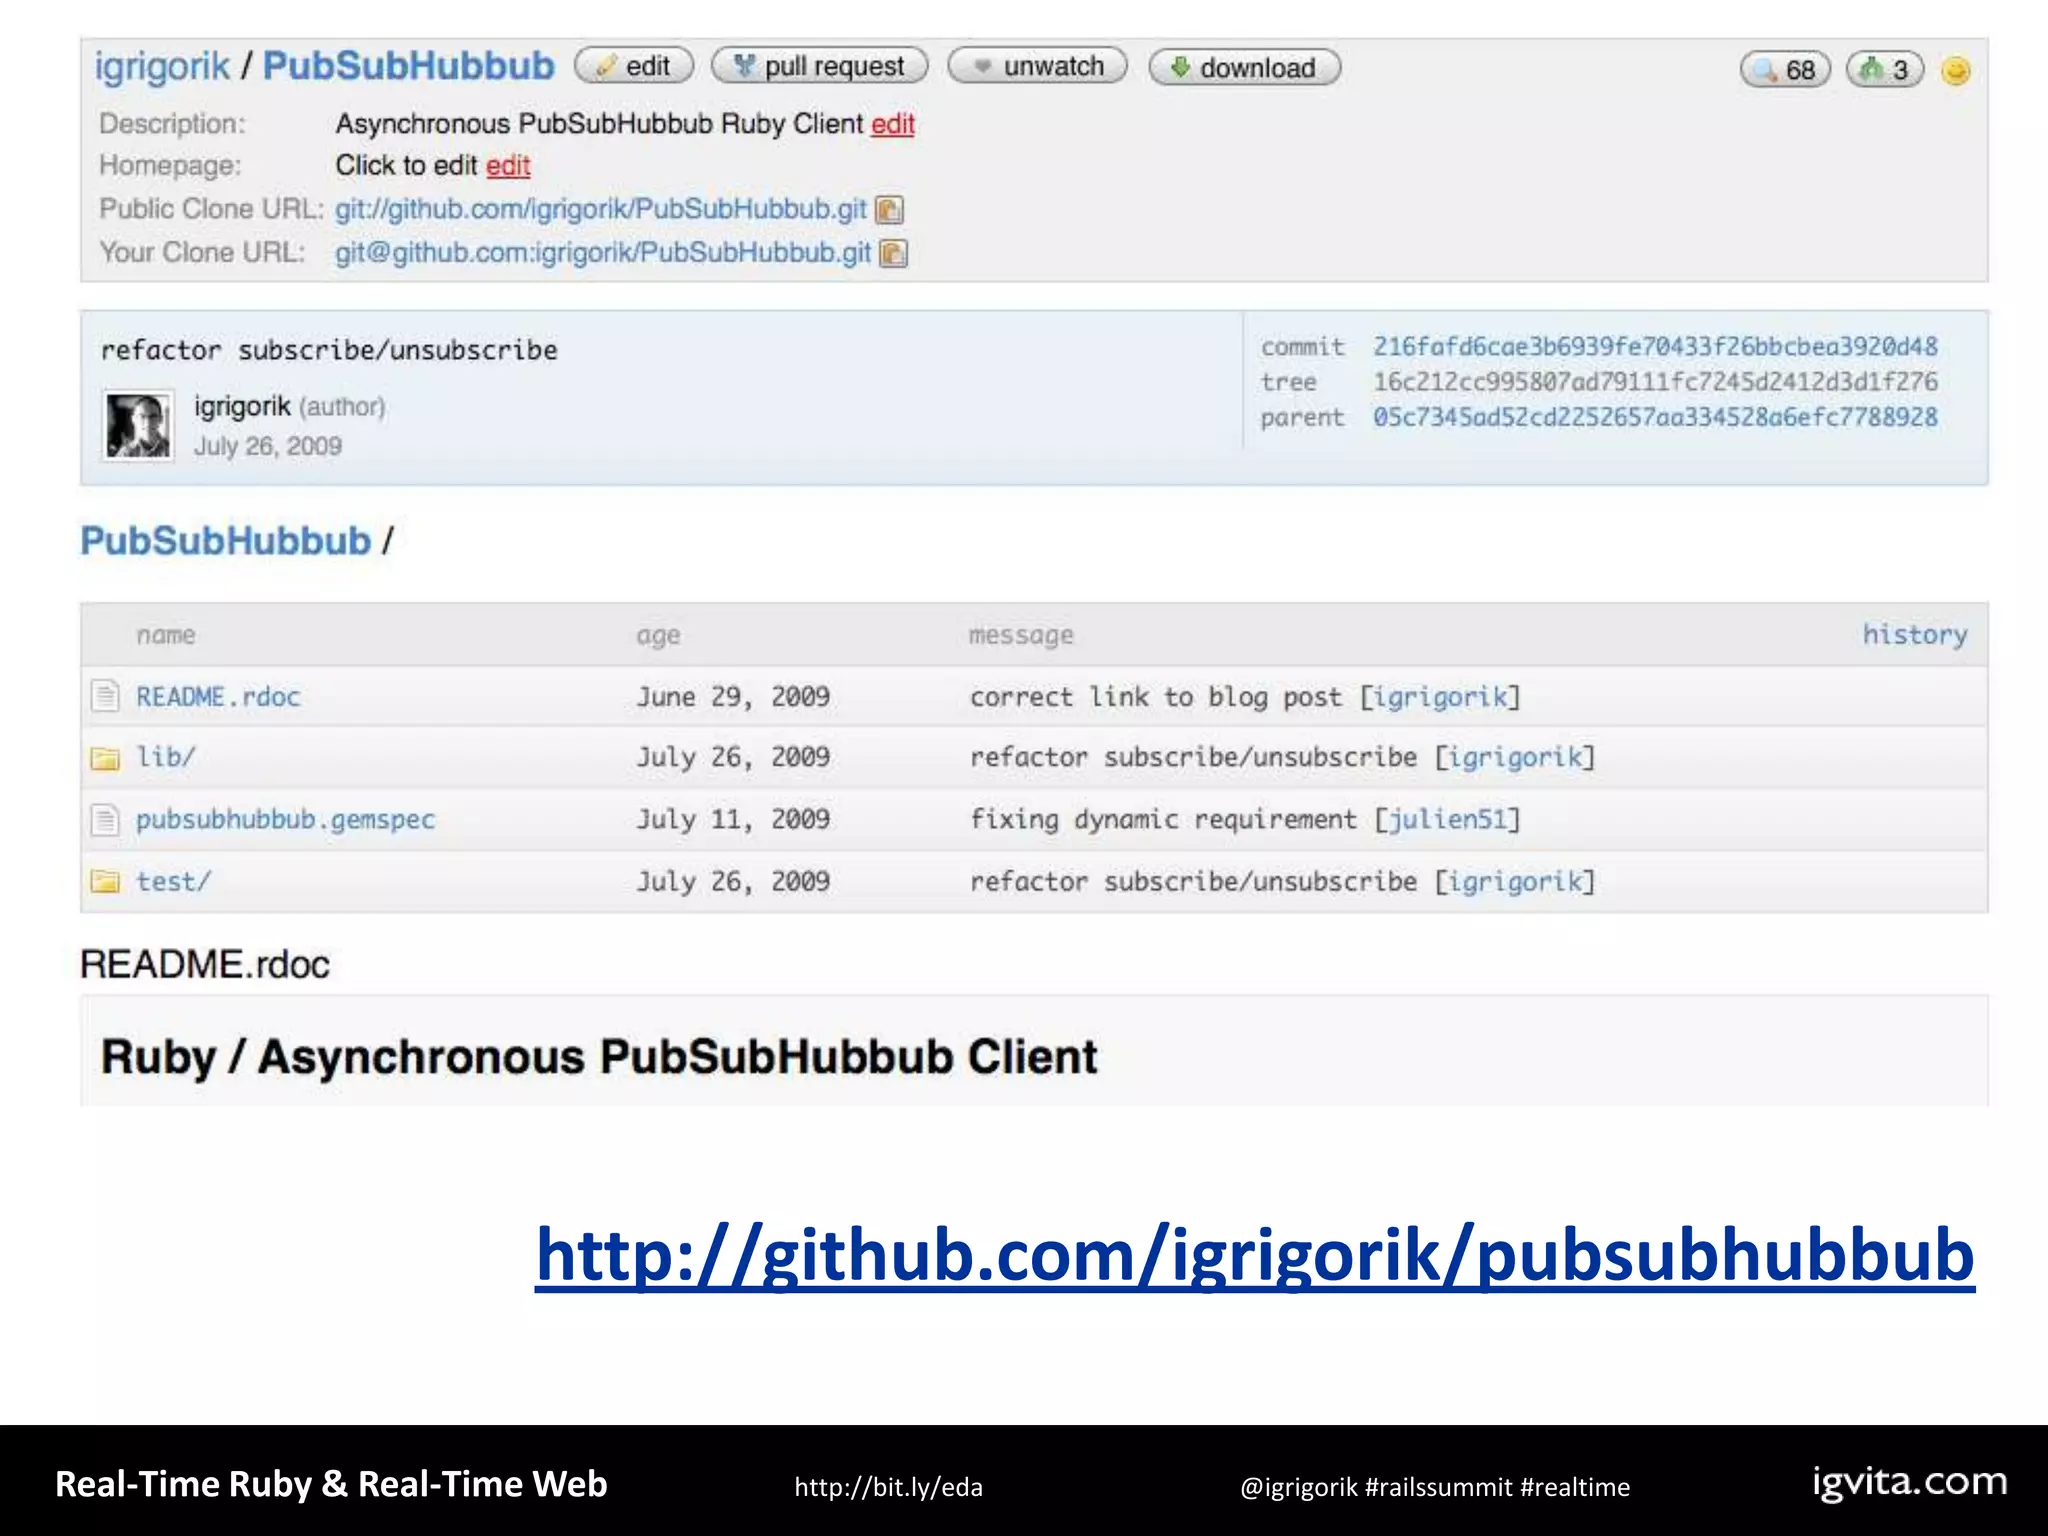Click pubsubhubbub.gemspec file icon
The width and height of the screenshot is (2048, 1536).
[x=105, y=820]
